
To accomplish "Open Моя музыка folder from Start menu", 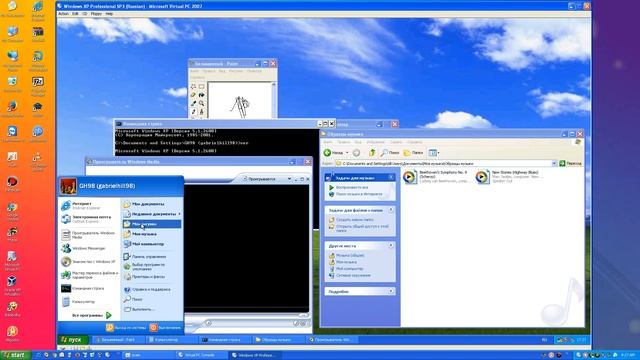I will click(x=152, y=234).
